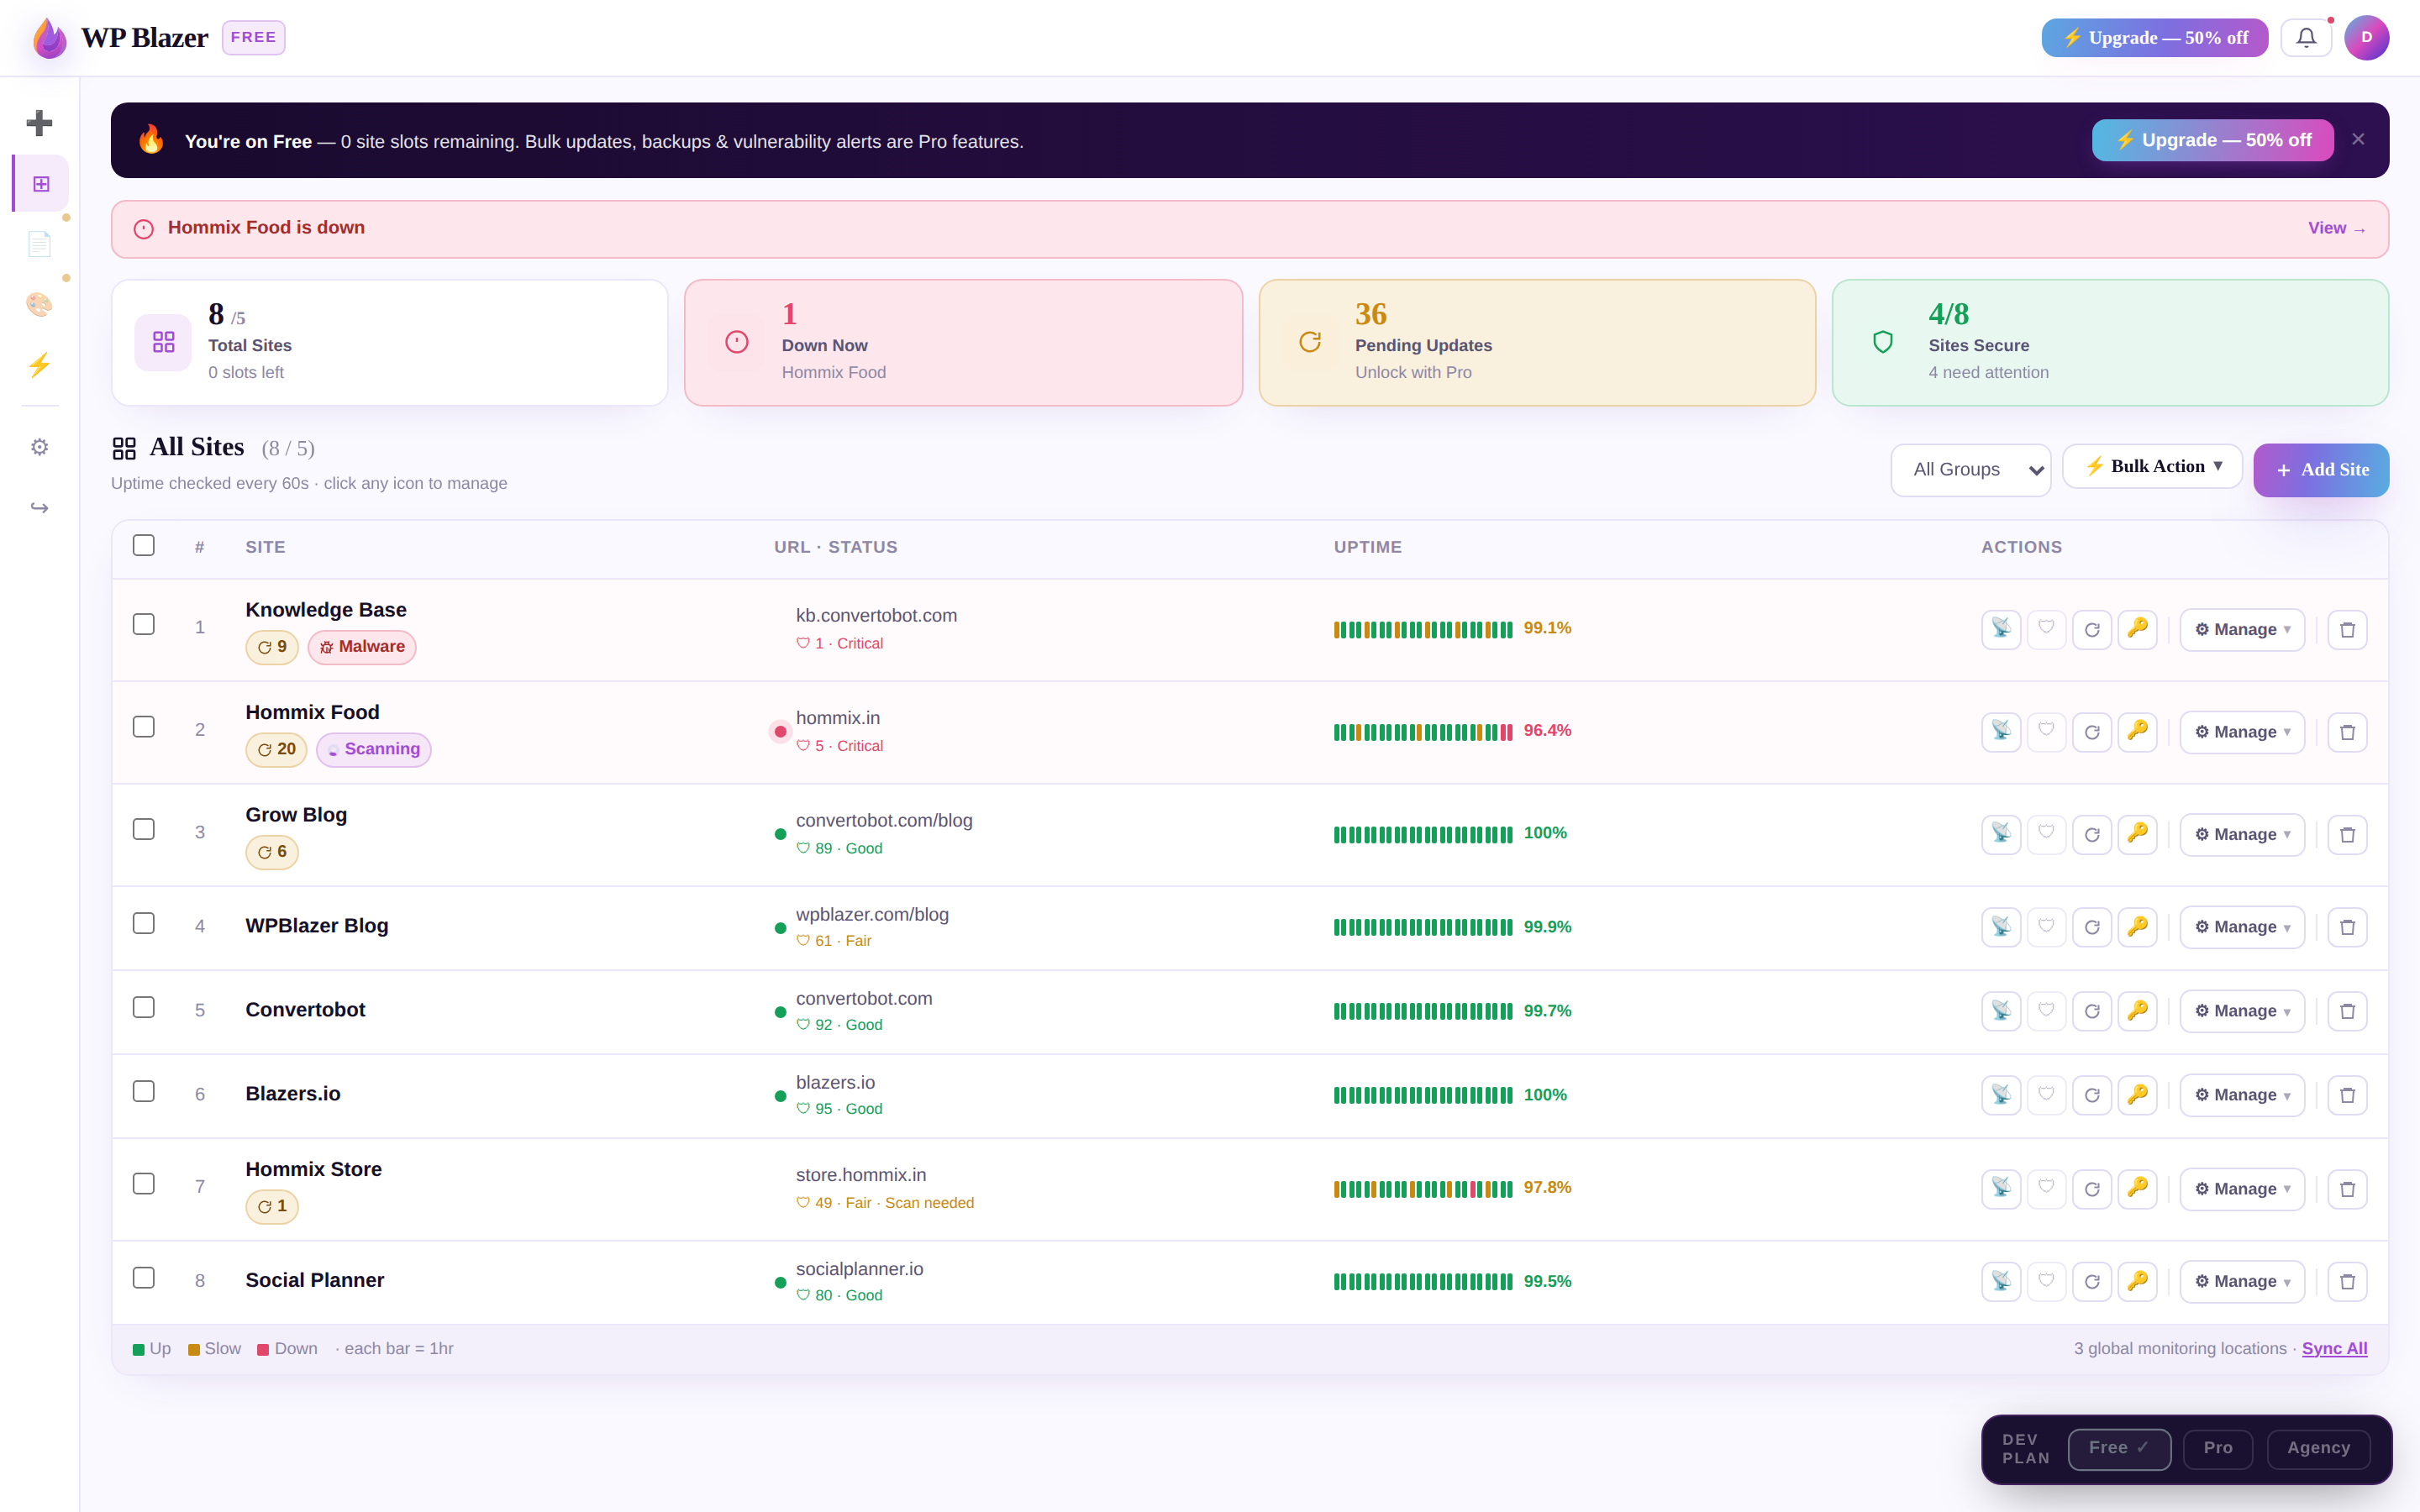
Task: Open the user avatar D menu
Action: 2366,38
